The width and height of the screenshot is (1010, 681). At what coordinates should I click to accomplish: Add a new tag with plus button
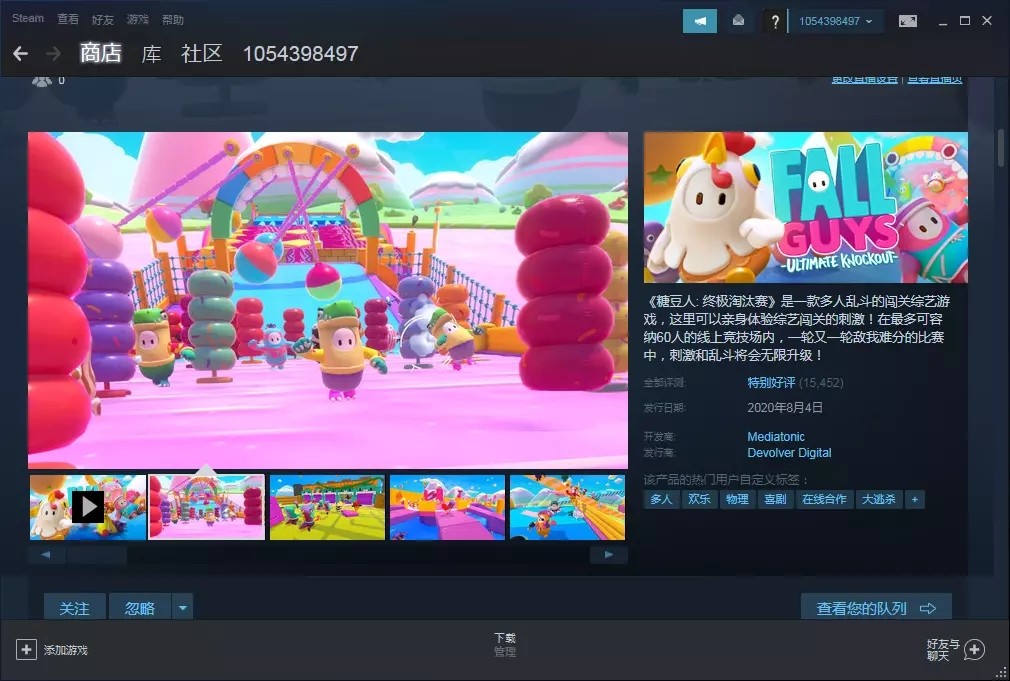915,499
